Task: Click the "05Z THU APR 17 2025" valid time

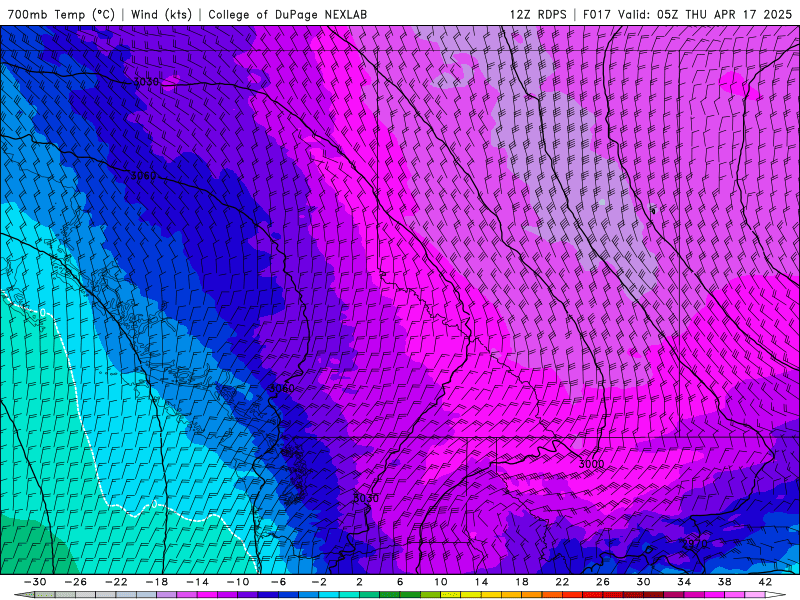Action: [x=724, y=14]
